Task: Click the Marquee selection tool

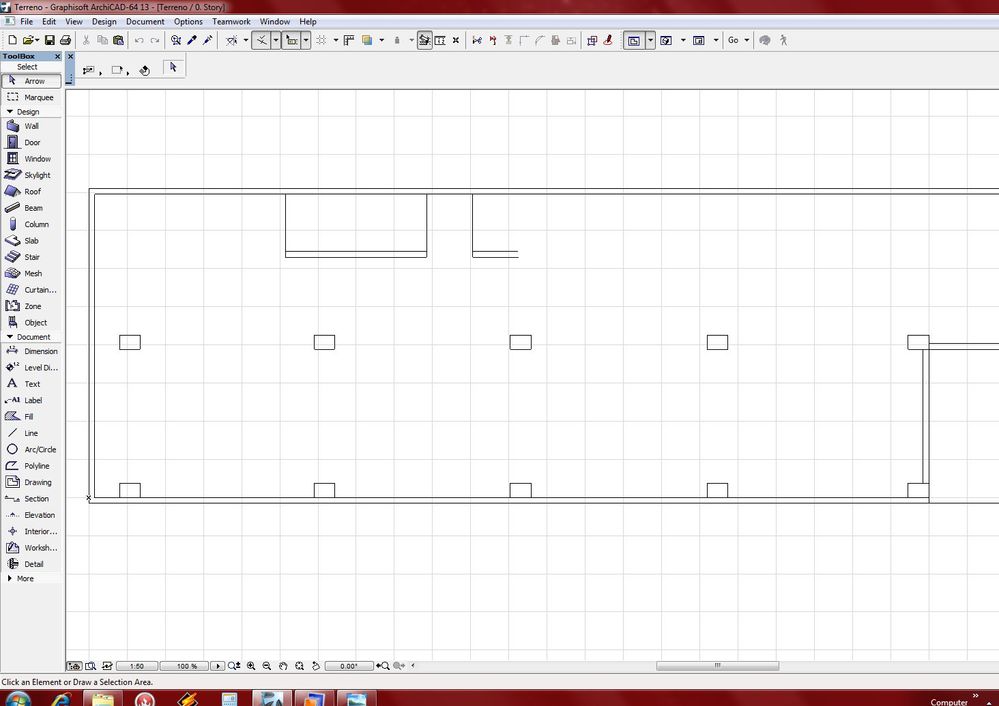Action: pyautogui.click(x=31, y=97)
